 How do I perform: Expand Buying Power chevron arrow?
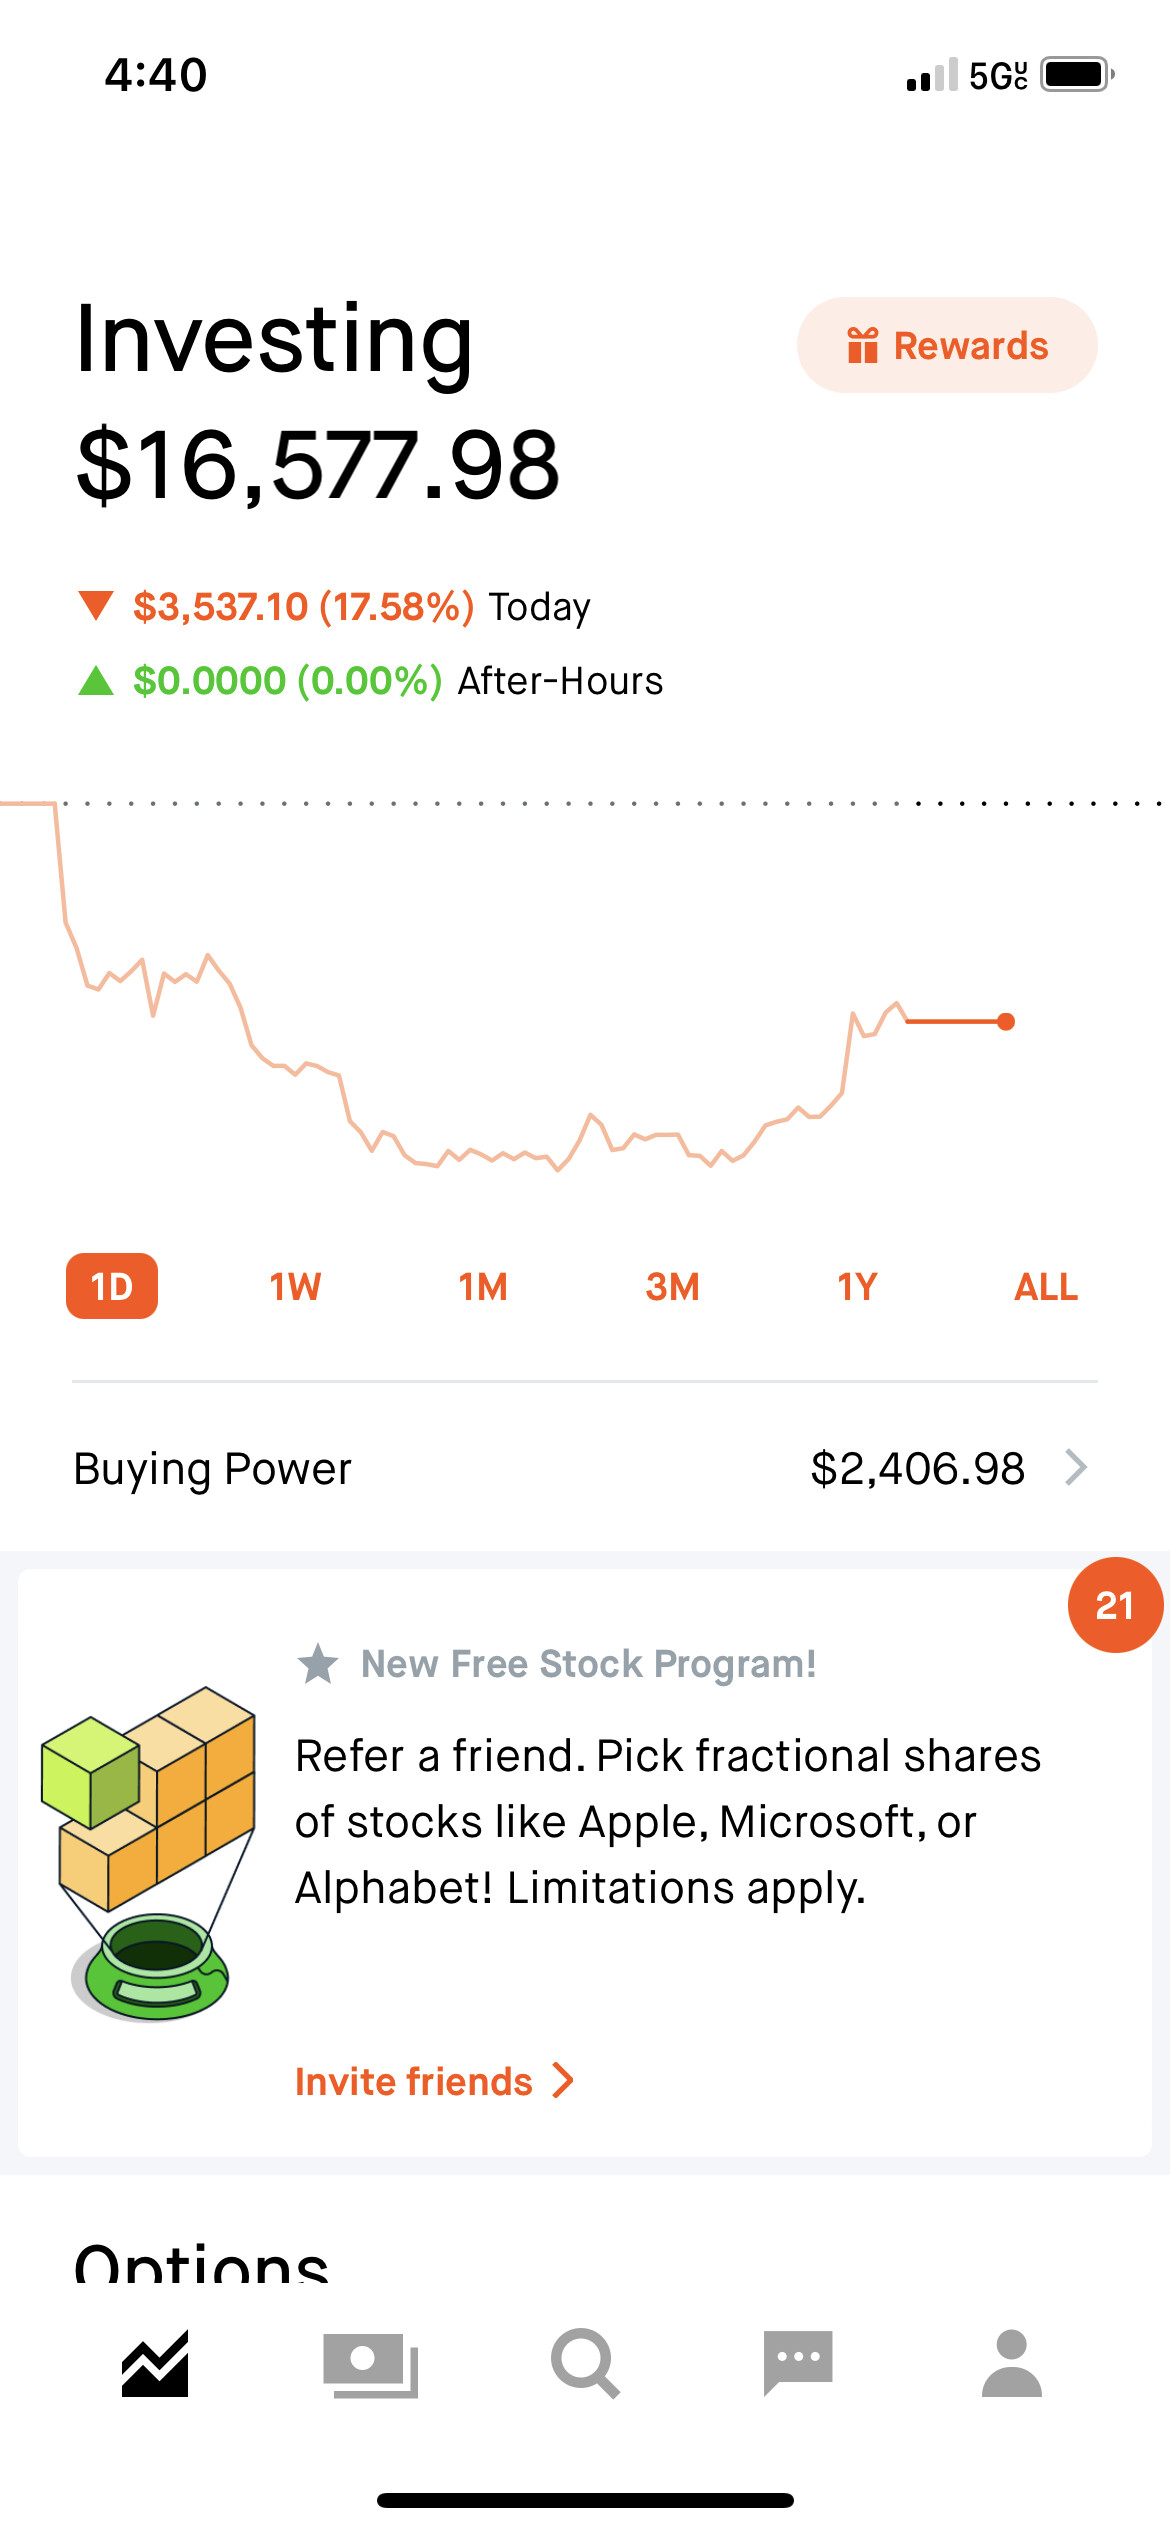click(1076, 1468)
